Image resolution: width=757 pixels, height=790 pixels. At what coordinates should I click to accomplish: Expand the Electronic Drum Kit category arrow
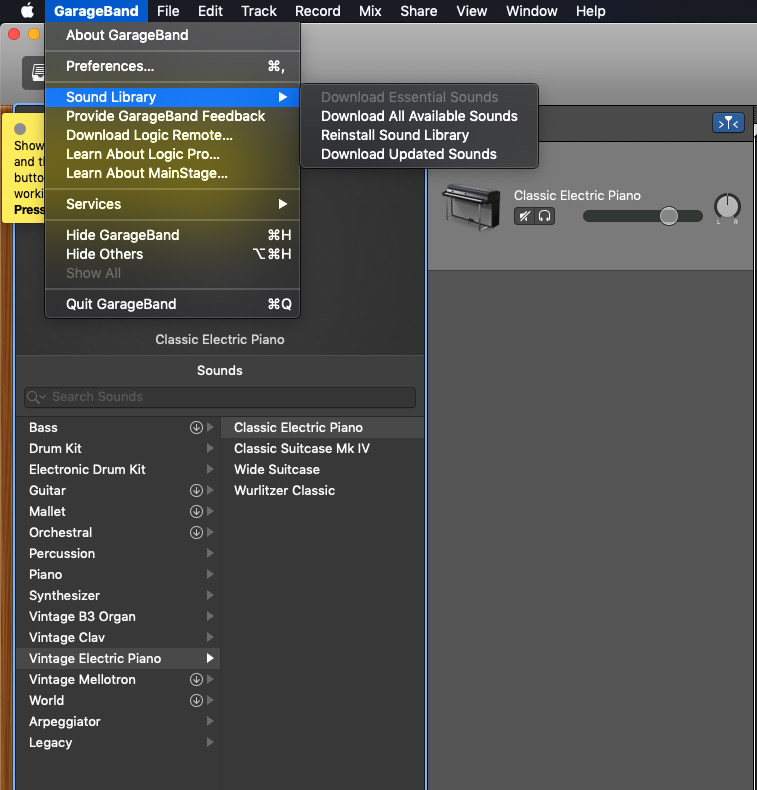pyautogui.click(x=211, y=470)
